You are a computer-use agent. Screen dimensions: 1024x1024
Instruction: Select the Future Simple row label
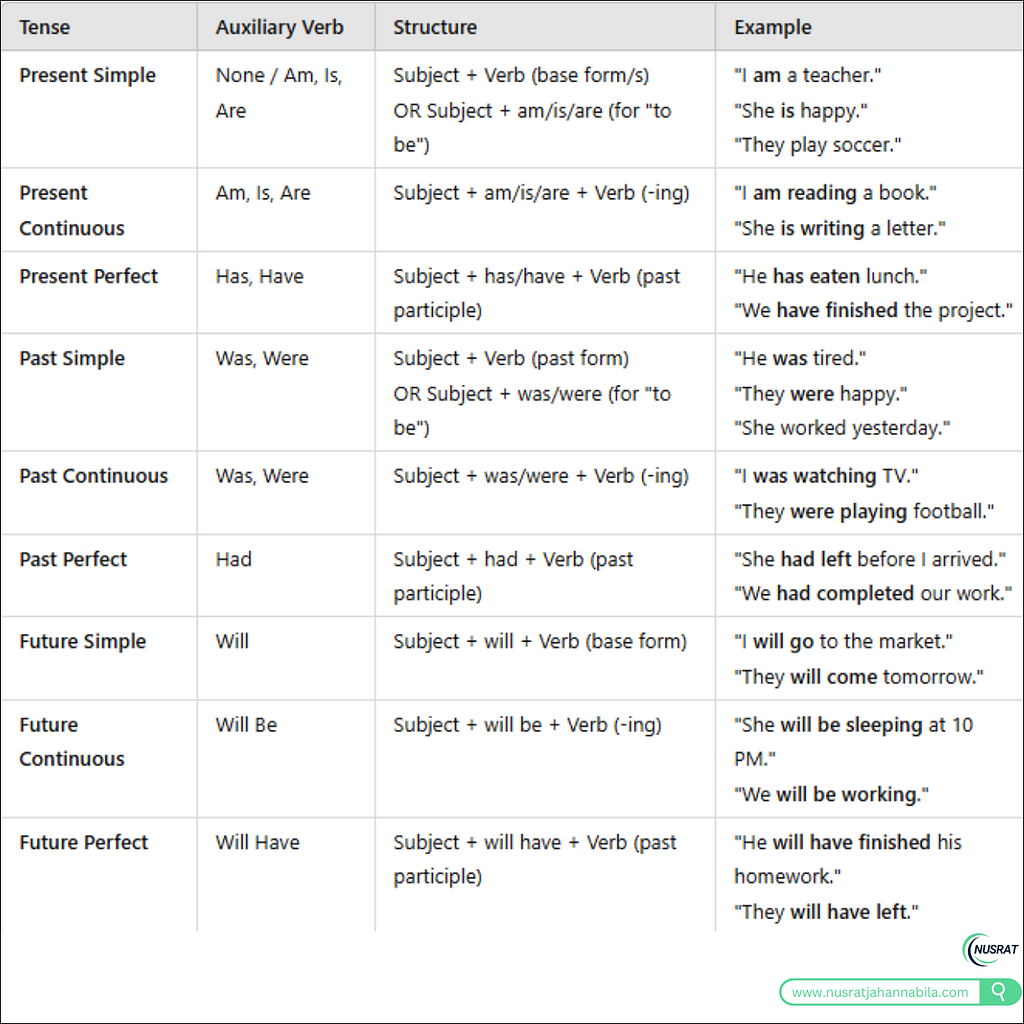tap(82, 641)
